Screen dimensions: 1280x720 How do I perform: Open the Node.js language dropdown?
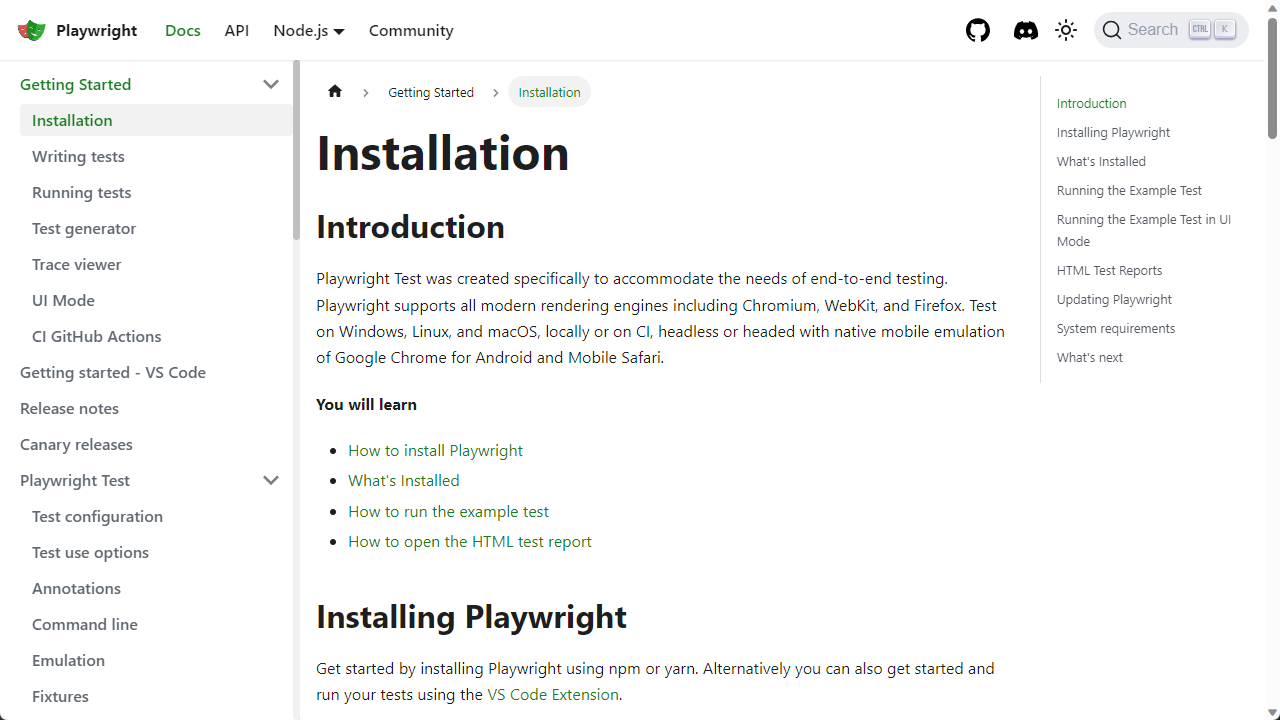point(309,30)
